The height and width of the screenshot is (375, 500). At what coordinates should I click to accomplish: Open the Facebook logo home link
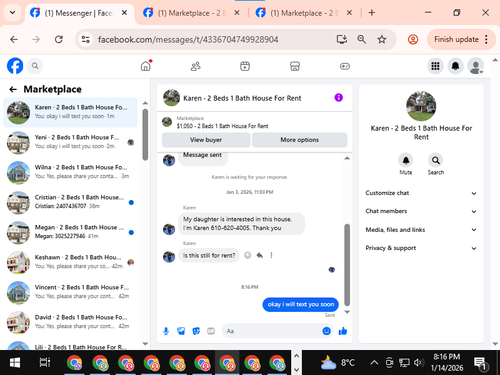tap(15, 66)
